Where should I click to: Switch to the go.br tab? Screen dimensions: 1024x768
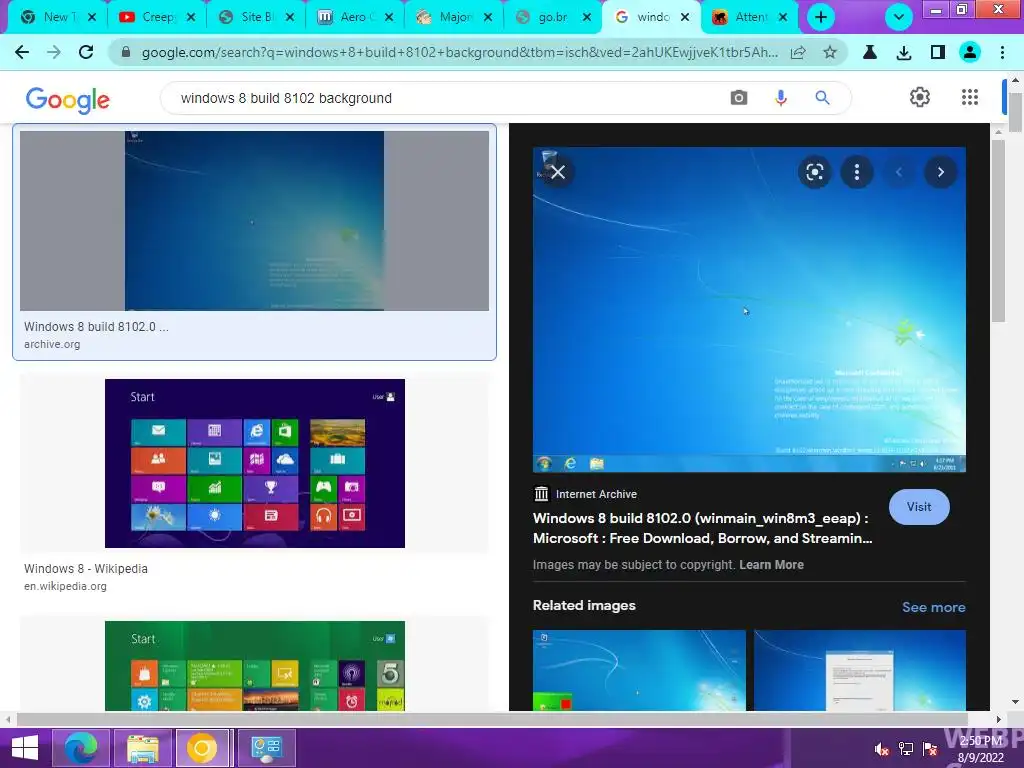pos(552,17)
